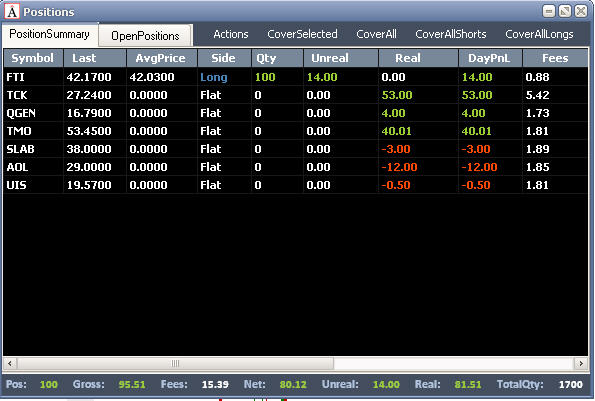Click CoverSelected button

[302, 34]
